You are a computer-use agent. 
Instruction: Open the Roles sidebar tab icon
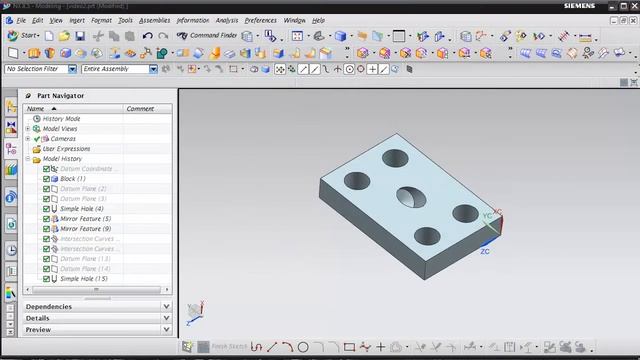11,293
